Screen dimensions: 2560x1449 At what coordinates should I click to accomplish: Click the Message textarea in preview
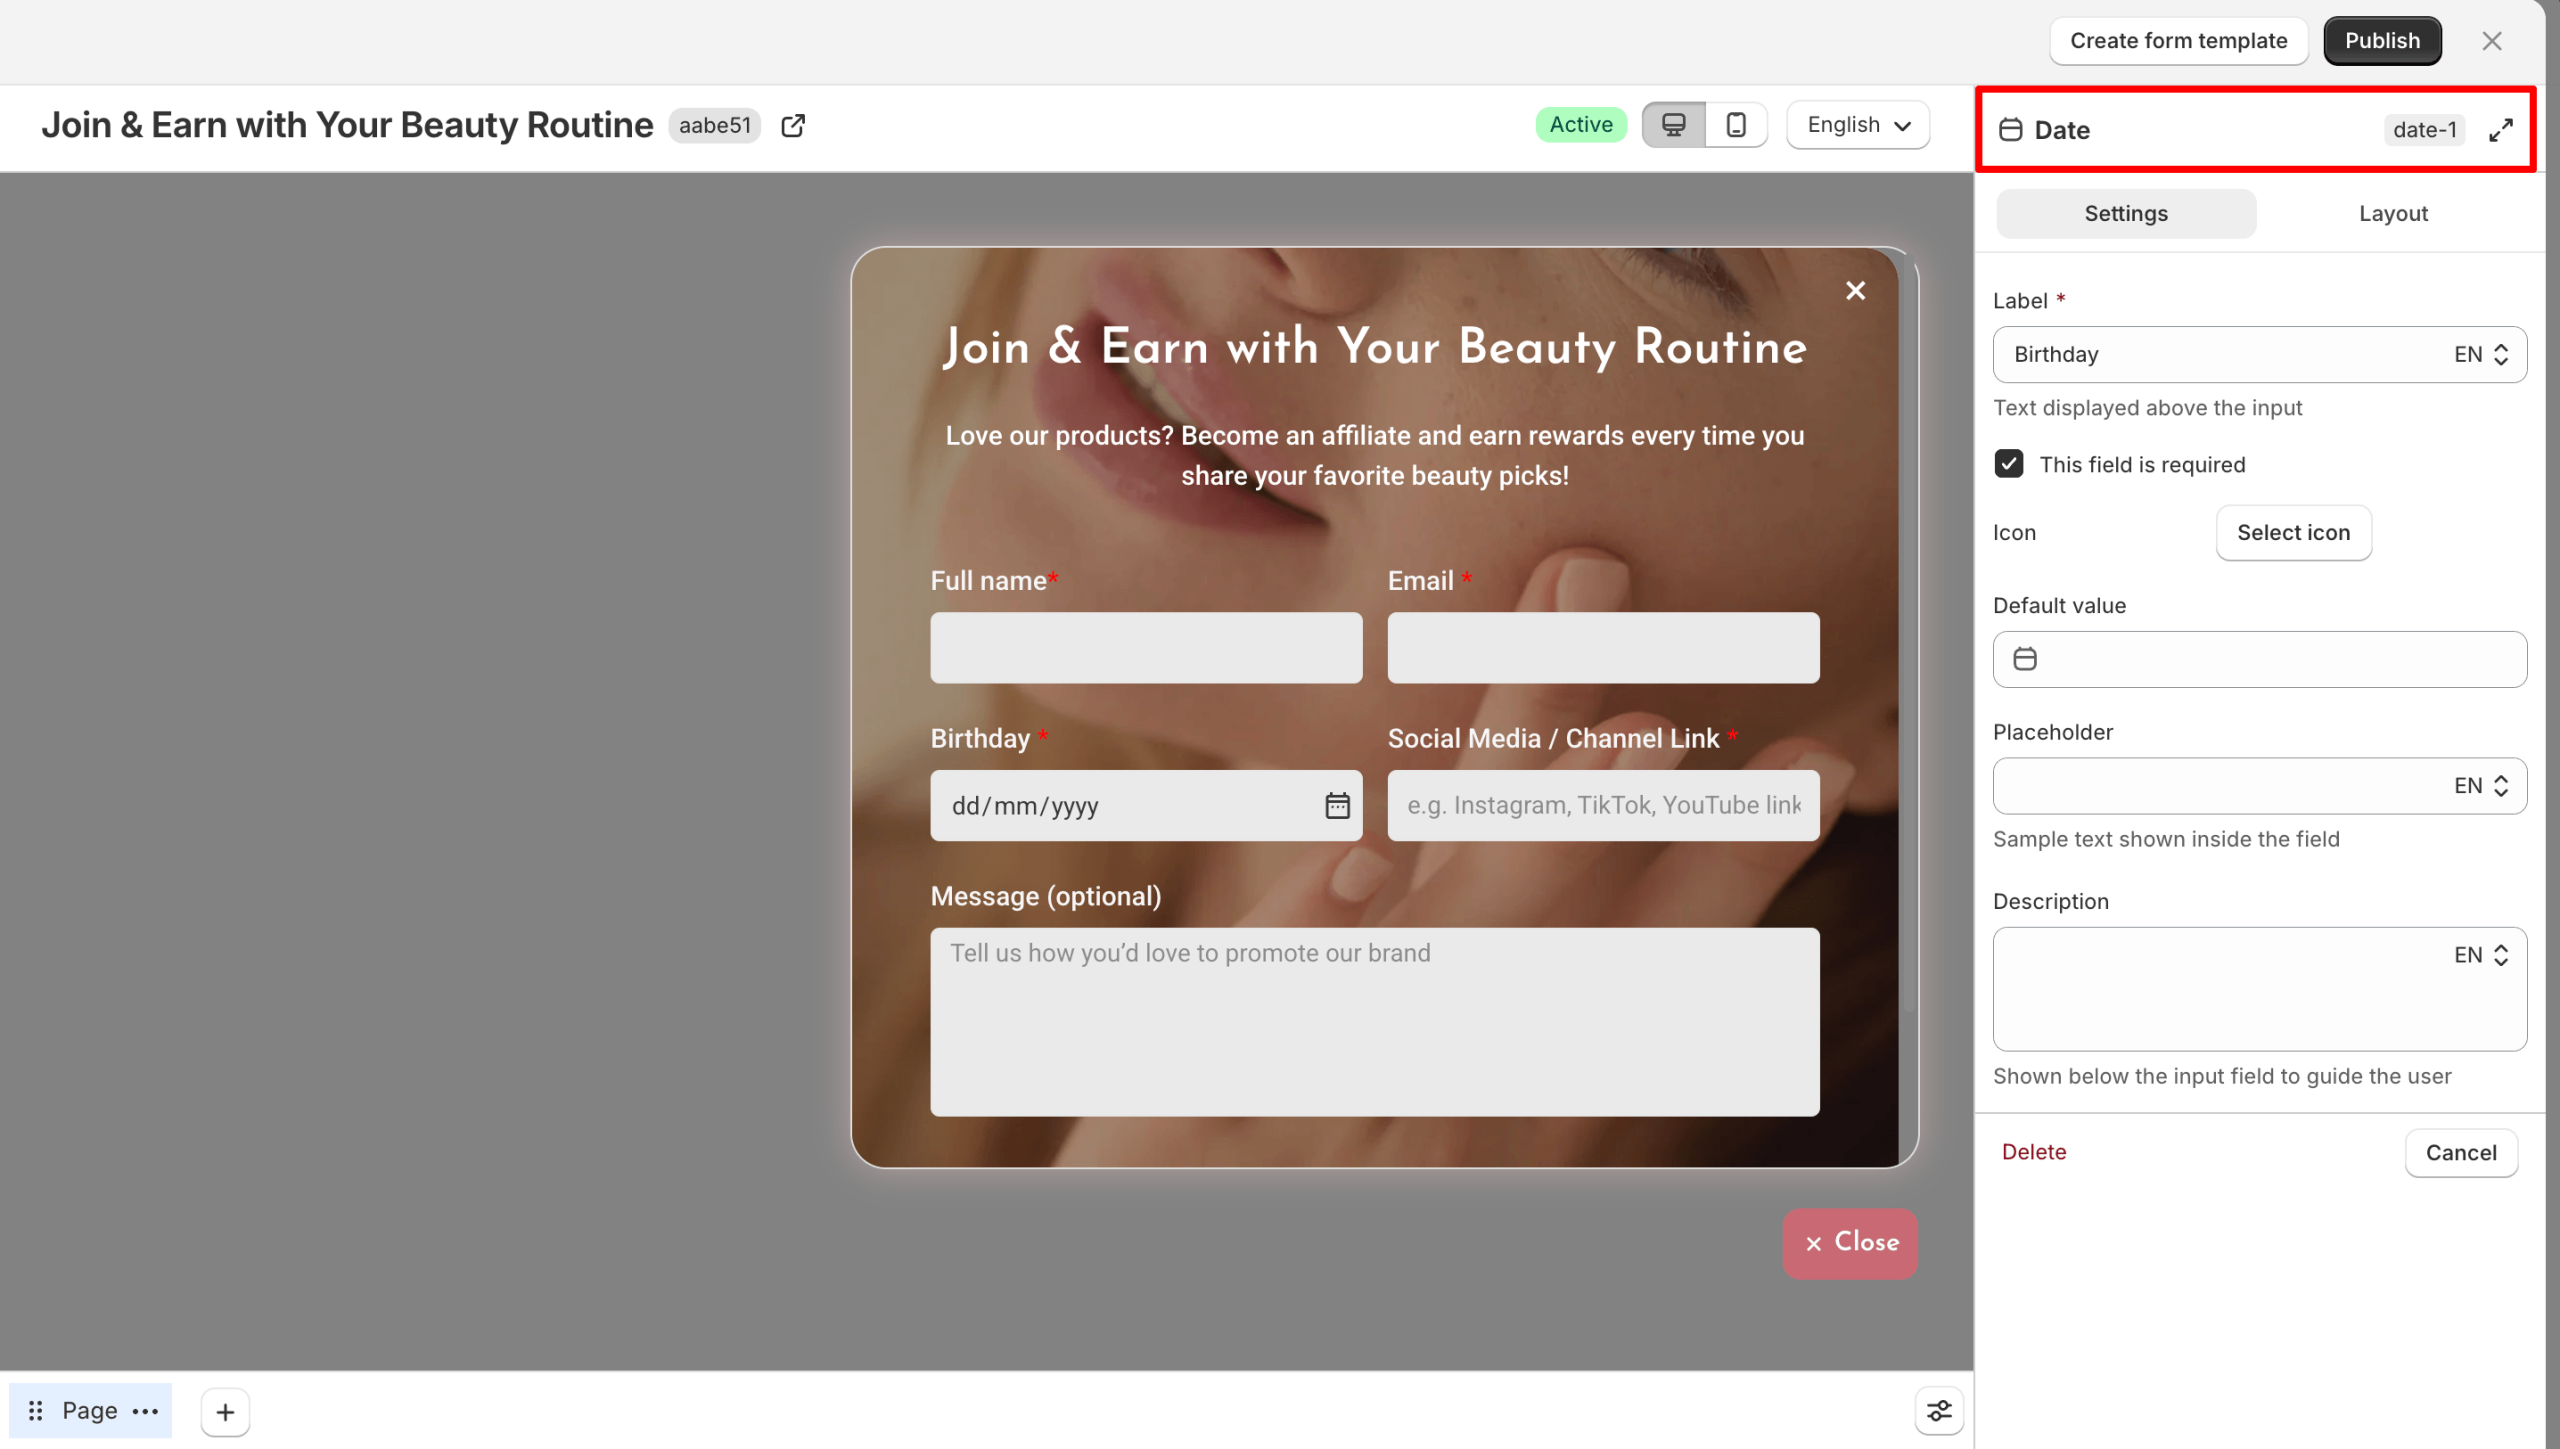pyautogui.click(x=1375, y=1022)
